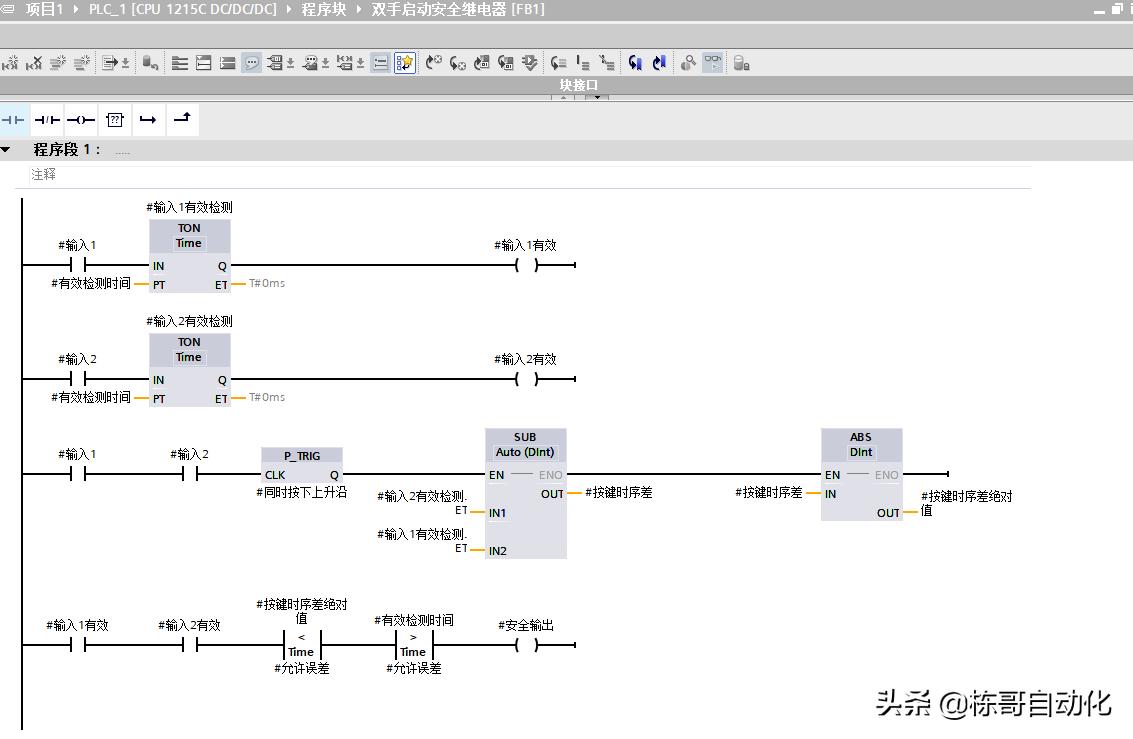Insert an empty box instruction
Viewport: 1133px width, 739px height.
pos(115,120)
